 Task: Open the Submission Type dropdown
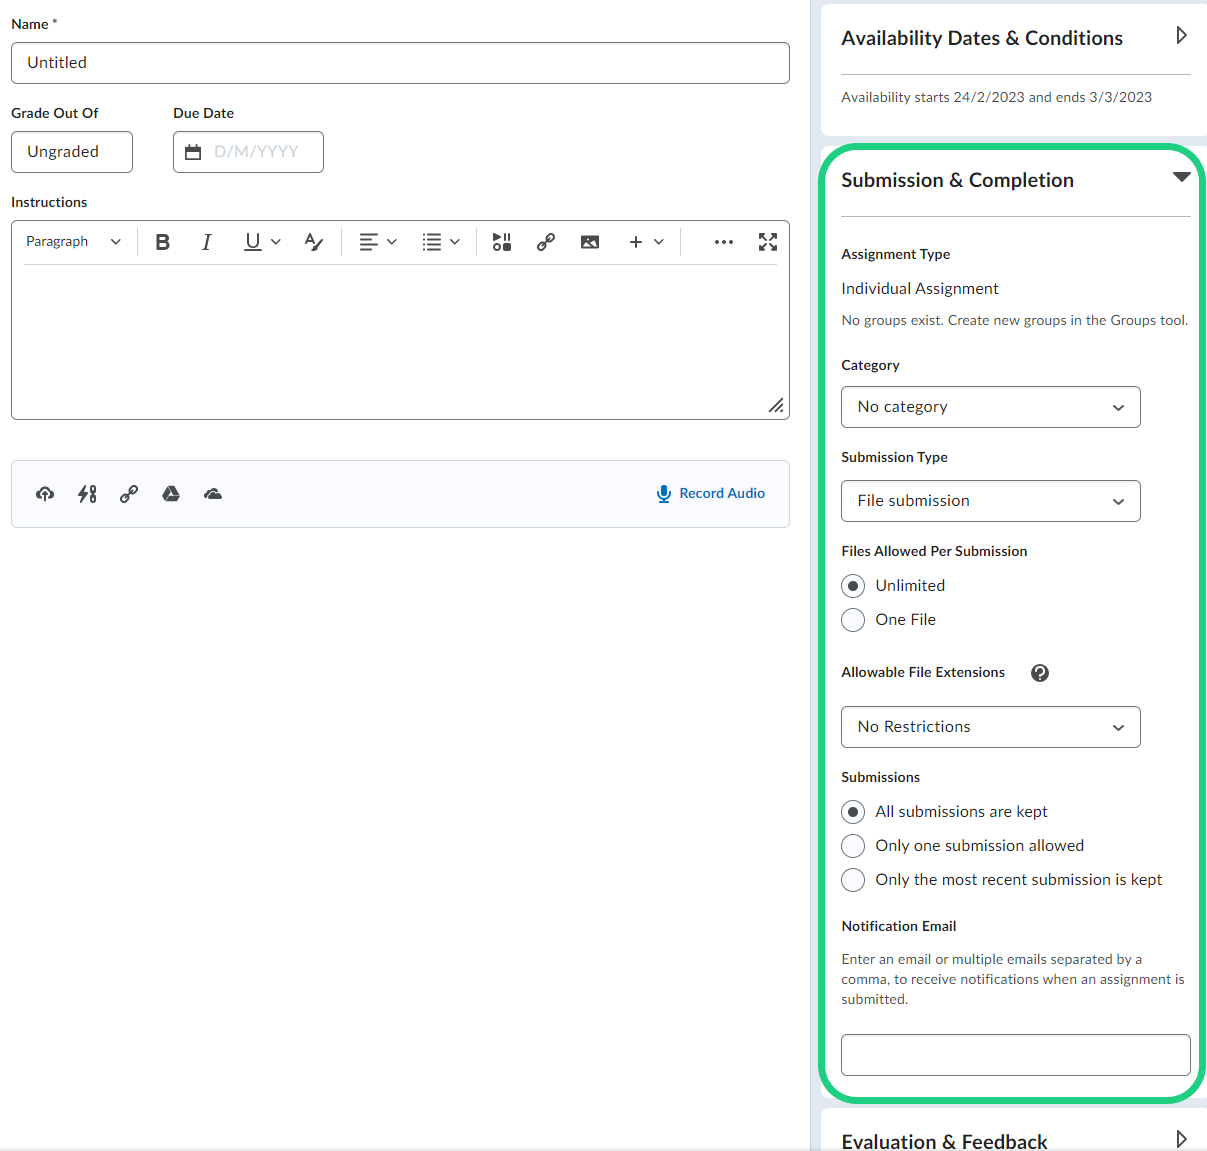click(990, 501)
